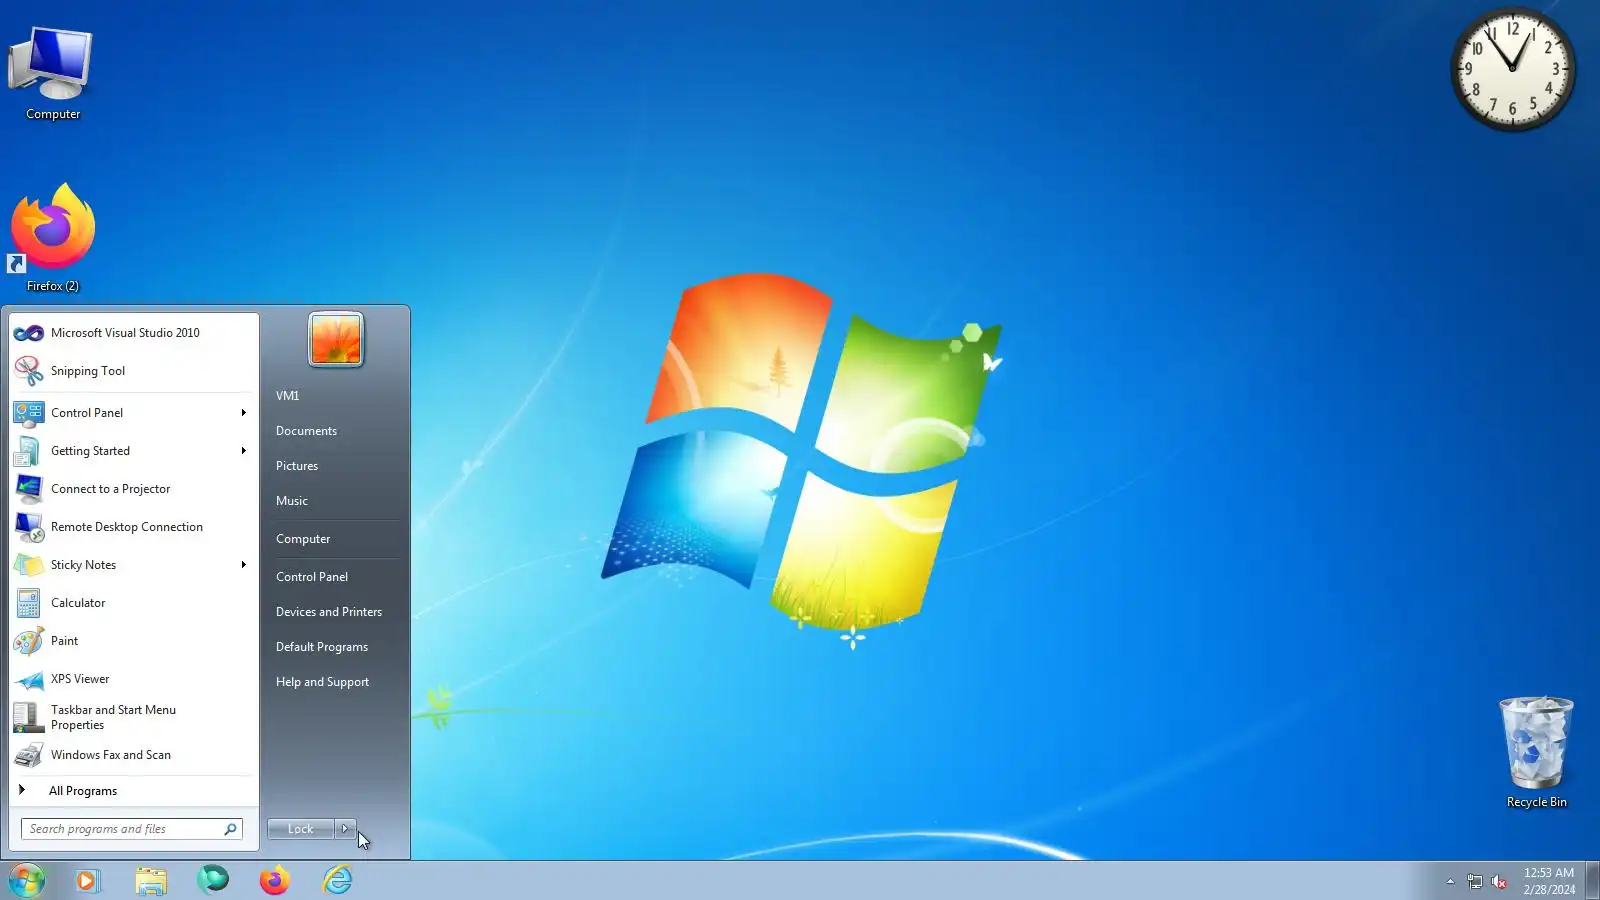
Task: Click the Show desktop strip at the taskbar's far end
Action: (1592, 881)
